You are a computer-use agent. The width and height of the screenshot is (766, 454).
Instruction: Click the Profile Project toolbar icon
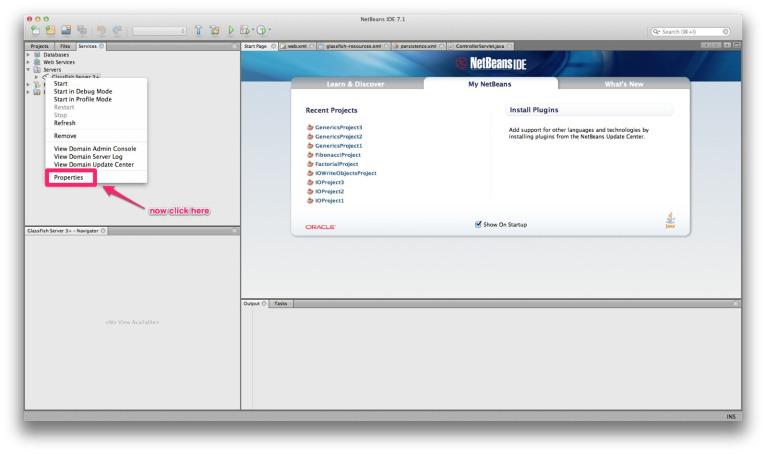[x=261, y=30]
